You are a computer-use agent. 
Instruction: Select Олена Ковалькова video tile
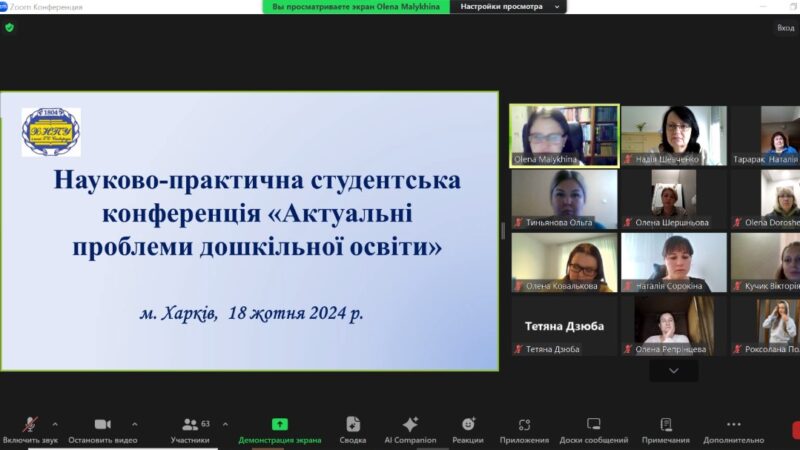564,262
